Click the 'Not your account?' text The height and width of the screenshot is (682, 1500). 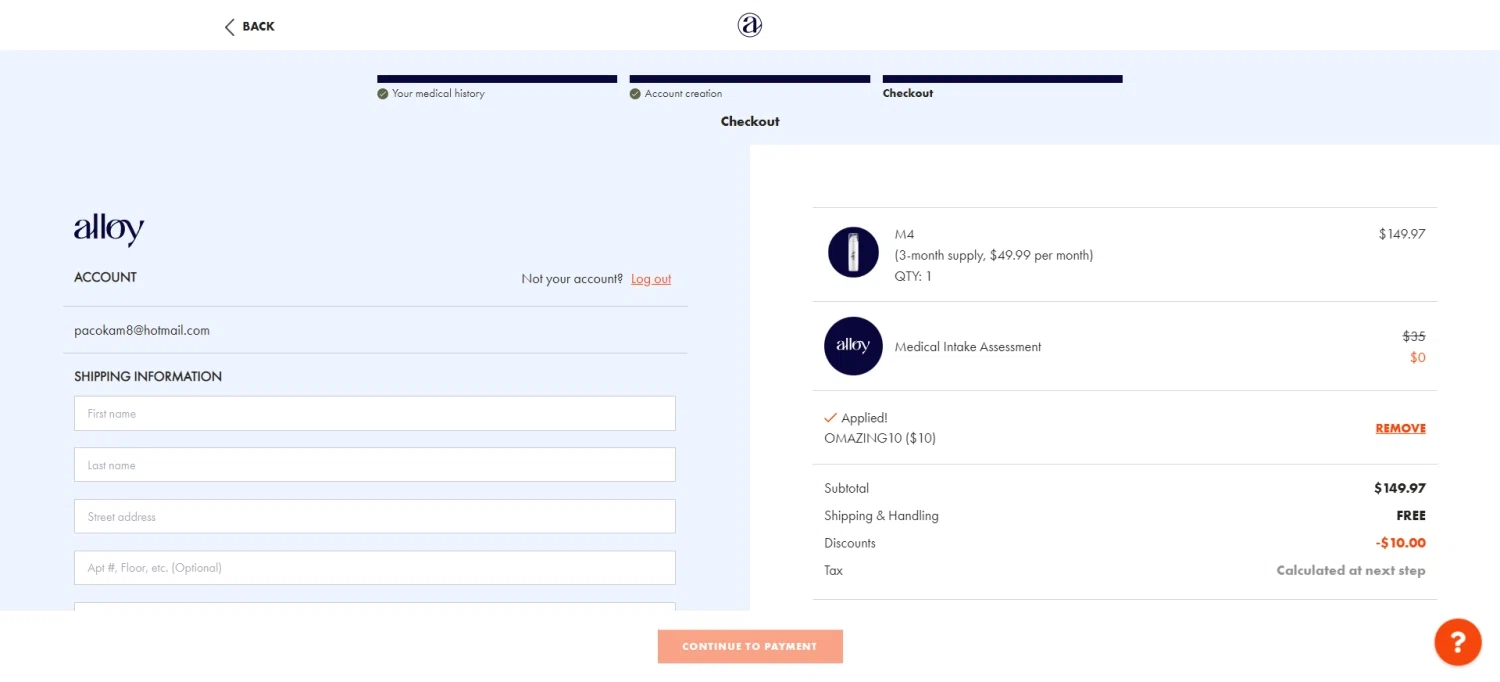pyautogui.click(x=572, y=279)
